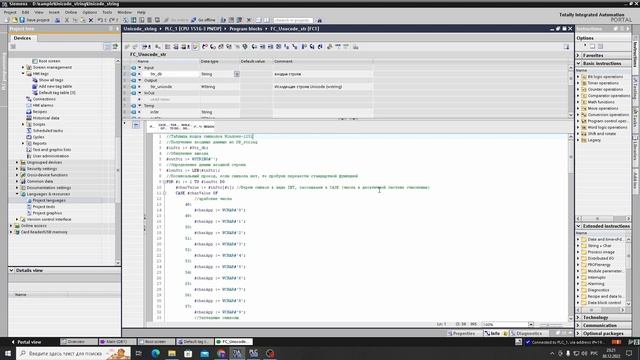This screenshot has height=360, width=640.
Task: Collapse the Details view panel
Action: [11, 270]
